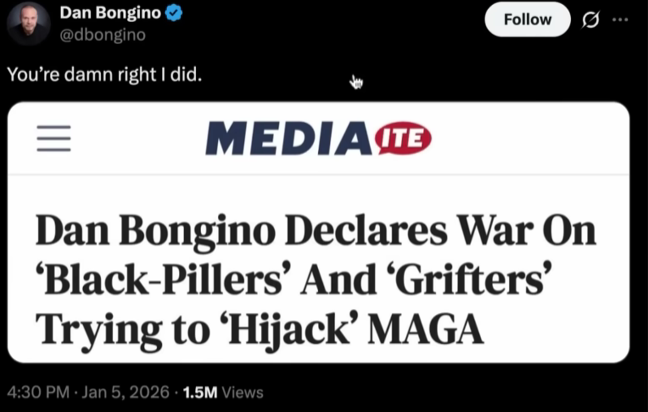The height and width of the screenshot is (412, 648).
Task: Click the "'Black-Pillers' And 'Grifters'" headline line
Action: 294,279
